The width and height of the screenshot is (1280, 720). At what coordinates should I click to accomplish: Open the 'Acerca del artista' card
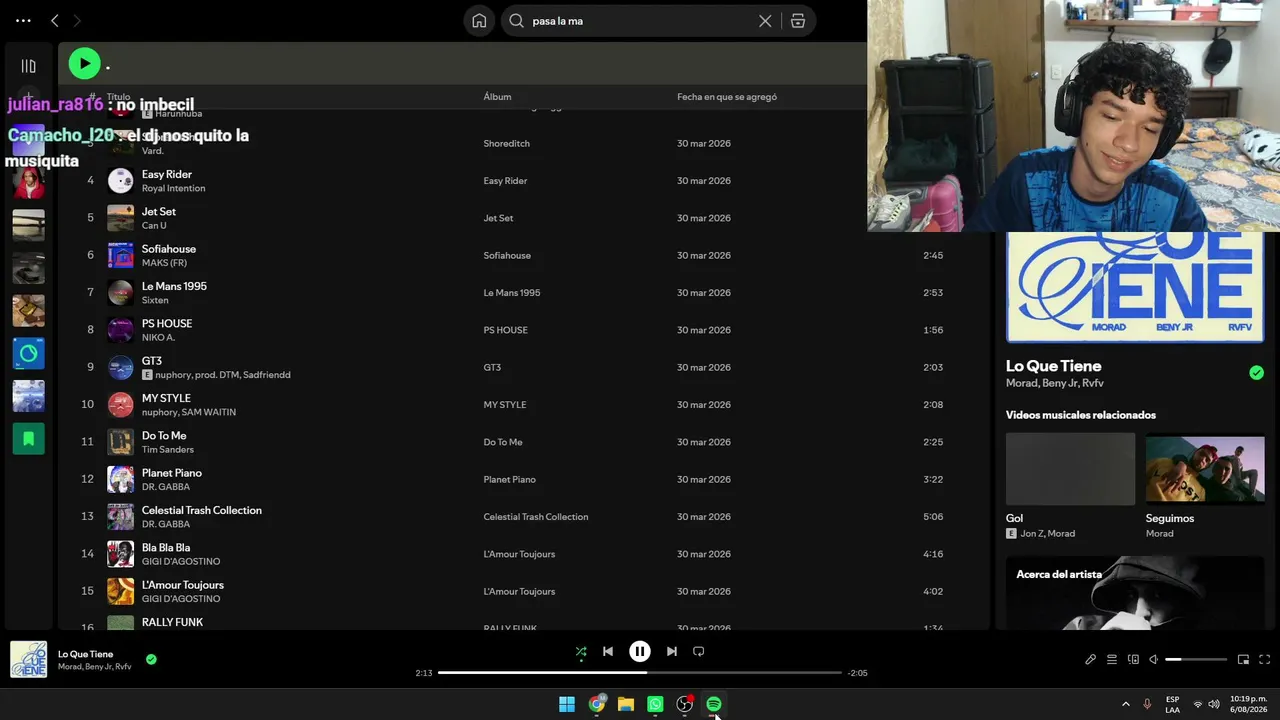1135,593
